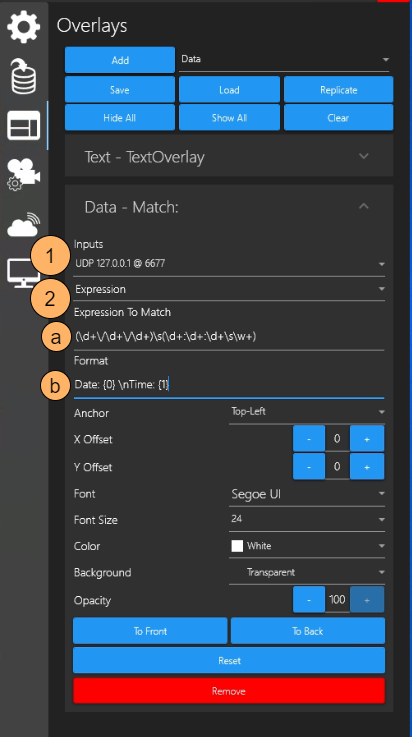Open the settings gear sidebar icon

(x=23, y=27)
